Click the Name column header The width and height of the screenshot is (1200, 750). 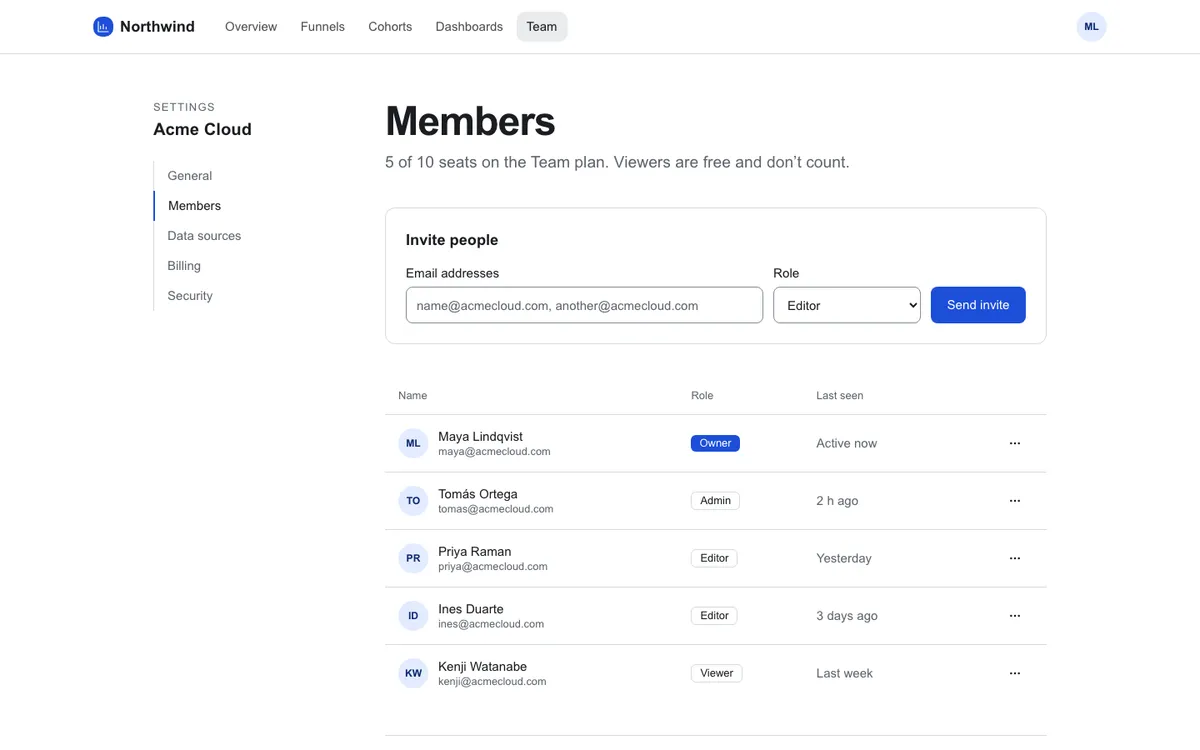412,396
